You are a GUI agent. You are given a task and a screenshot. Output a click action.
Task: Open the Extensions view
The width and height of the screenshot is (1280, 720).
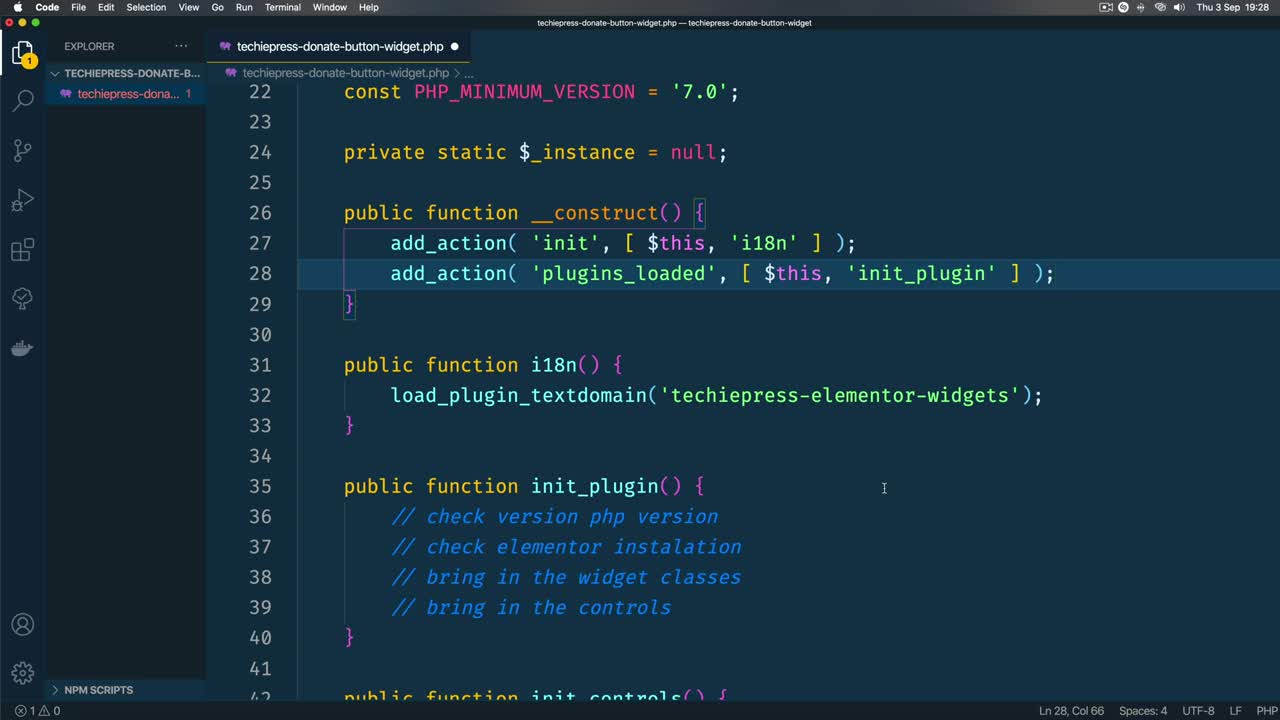click(x=22, y=250)
